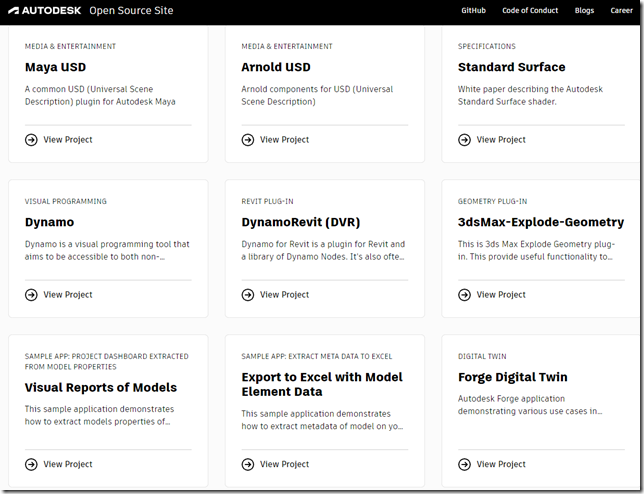Click arrow icon on Dynamo card

31,295
